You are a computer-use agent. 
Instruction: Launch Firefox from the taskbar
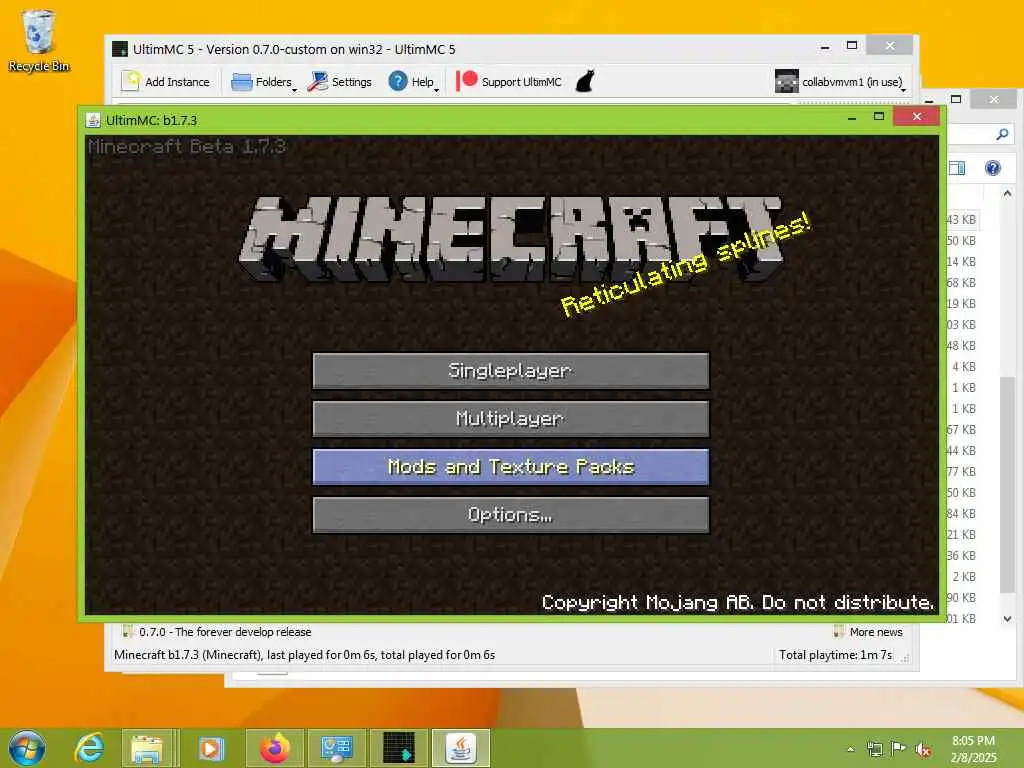(x=274, y=748)
